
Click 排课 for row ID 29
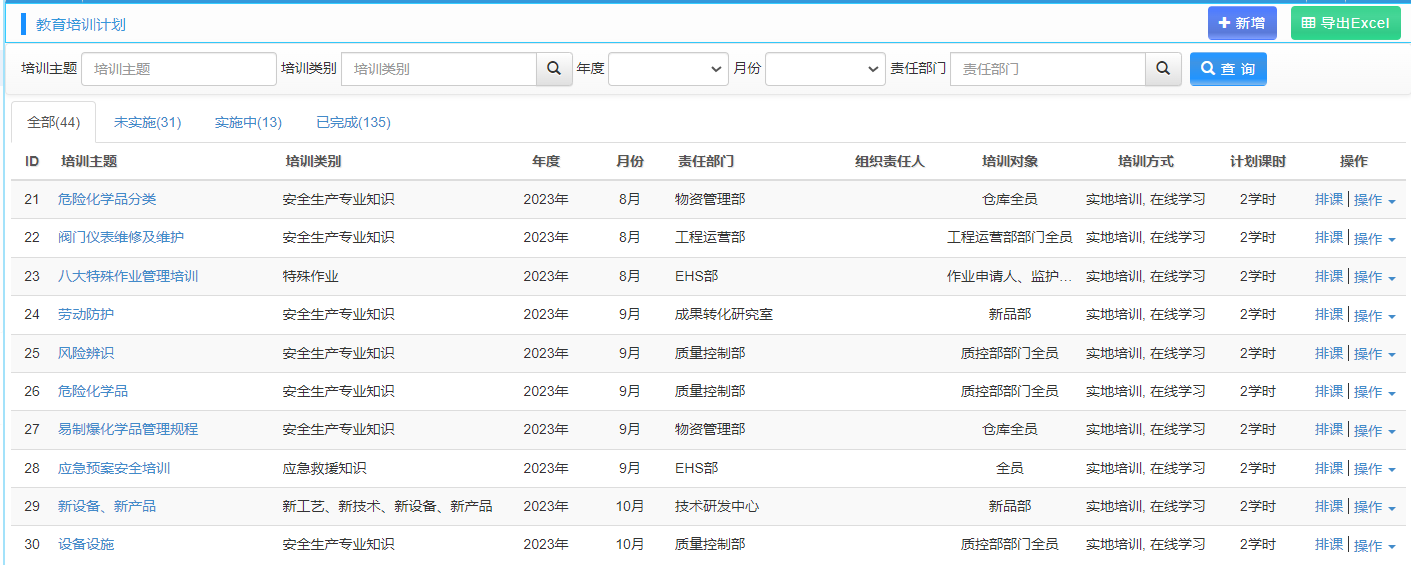(1329, 506)
